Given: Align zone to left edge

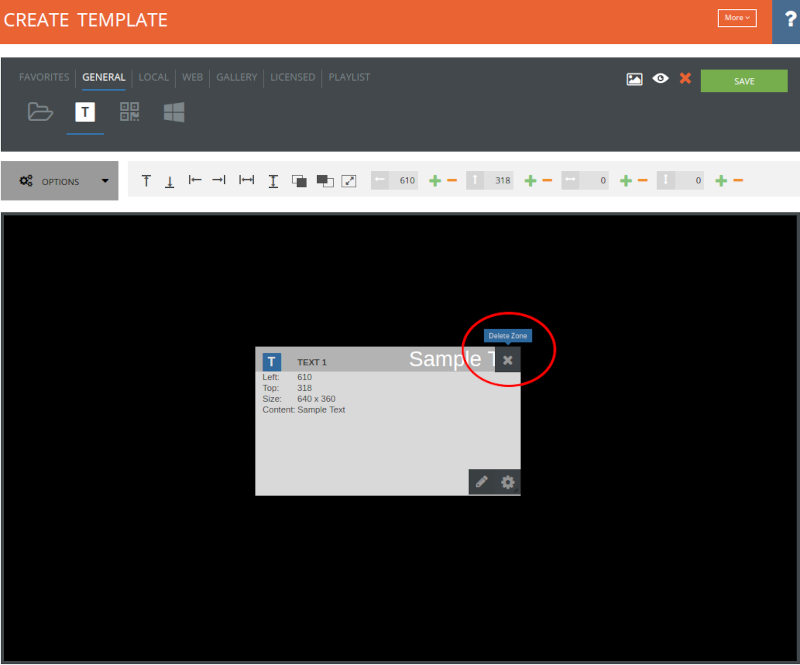Looking at the screenshot, I should point(195,180).
